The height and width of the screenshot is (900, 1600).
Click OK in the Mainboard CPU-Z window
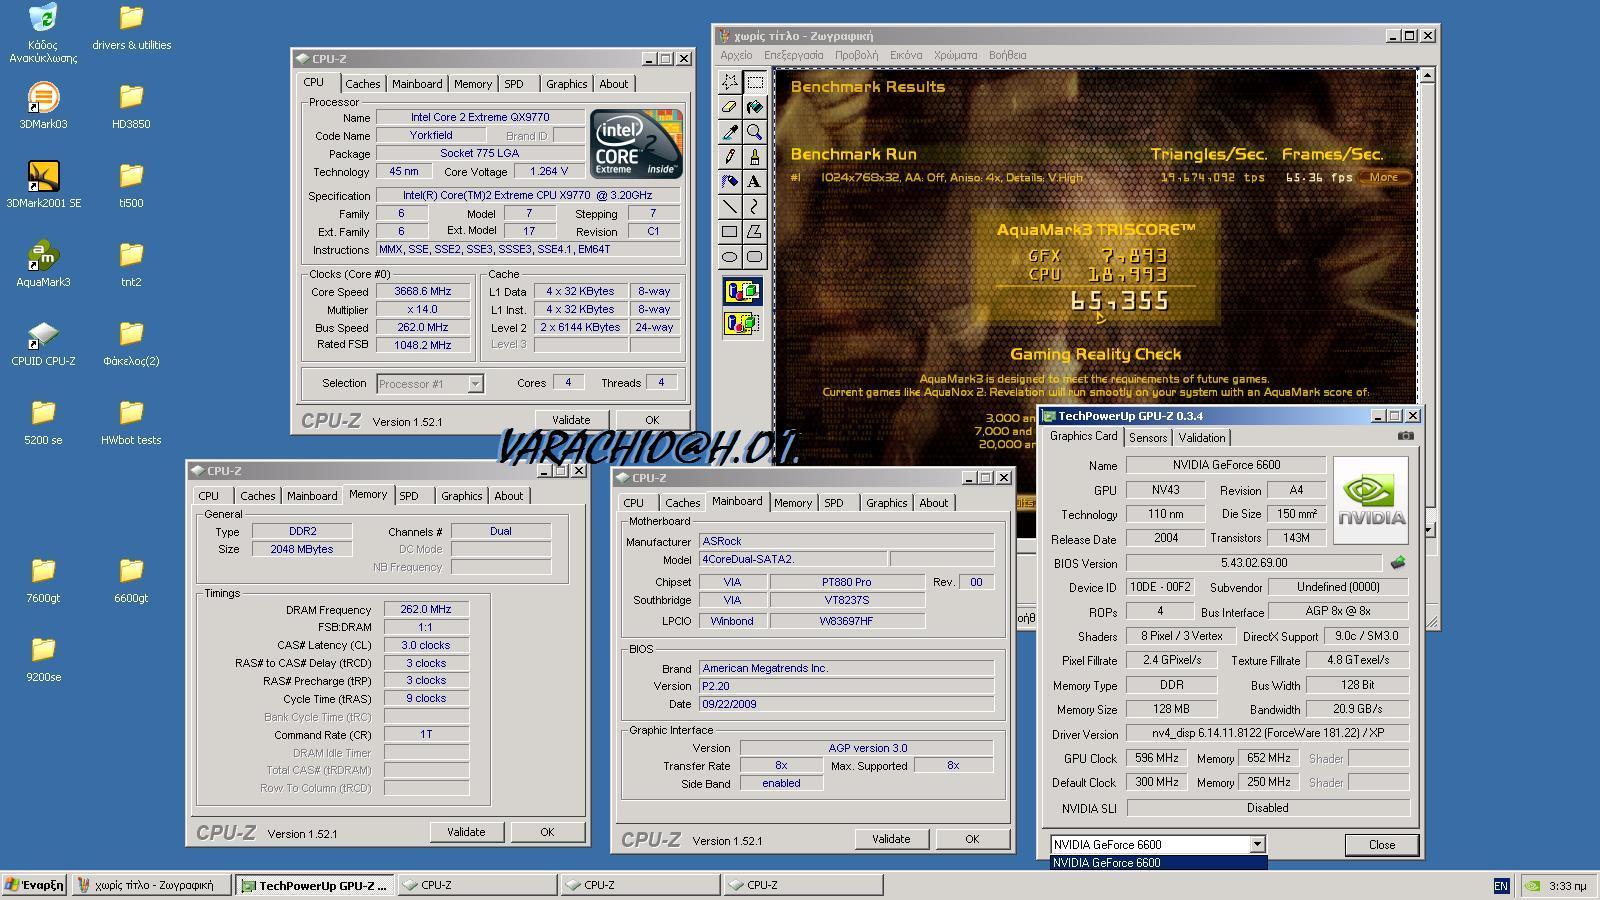[x=972, y=839]
